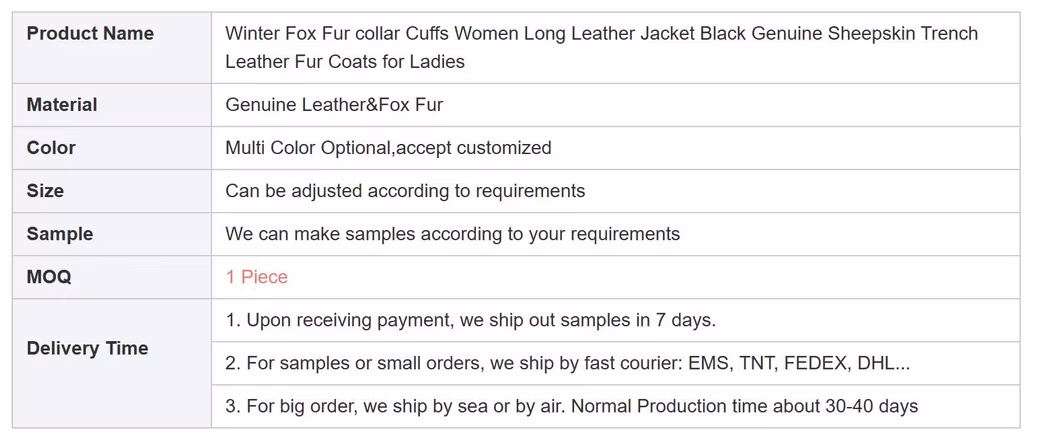Click the word "FEDEX" in courier list
The width and height of the screenshot is (1060, 440).
click(814, 363)
